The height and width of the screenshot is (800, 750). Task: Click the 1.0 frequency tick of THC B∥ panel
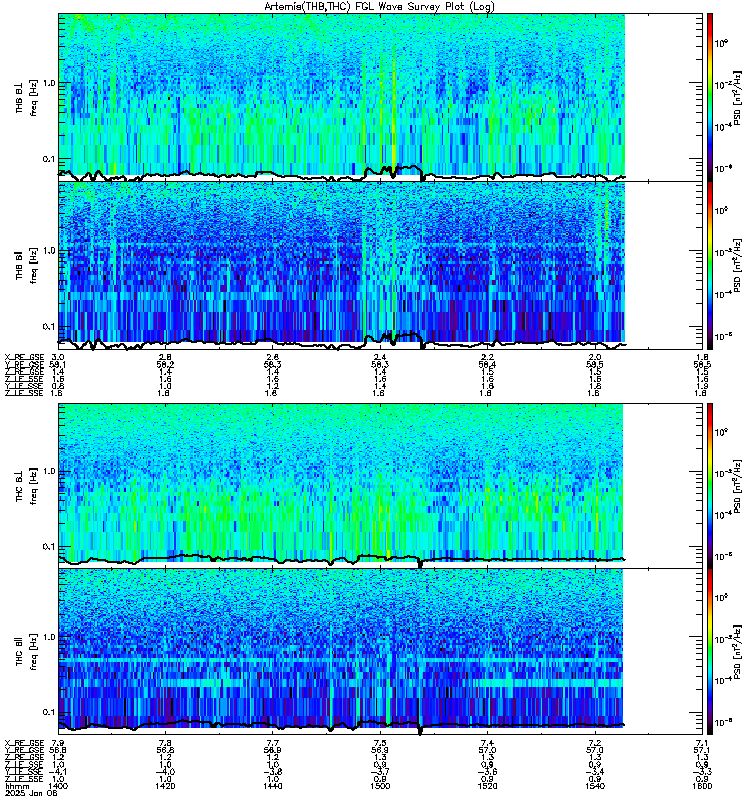(48, 637)
